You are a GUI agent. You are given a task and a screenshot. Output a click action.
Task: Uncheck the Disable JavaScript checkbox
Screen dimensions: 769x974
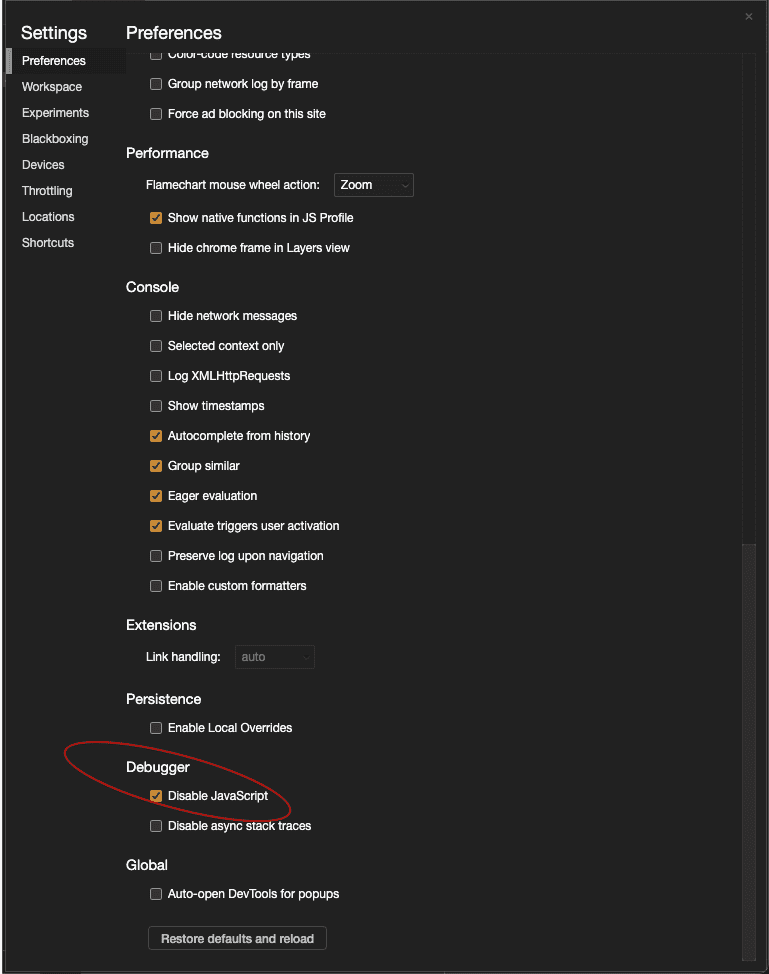click(x=156, y=796)
